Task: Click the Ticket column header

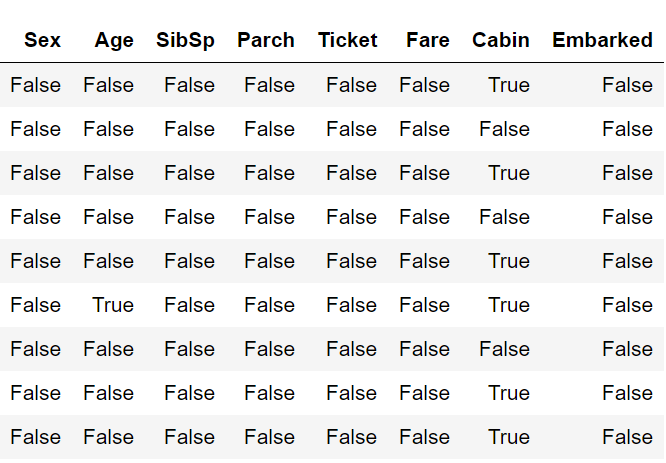Action: click(348, 41)
